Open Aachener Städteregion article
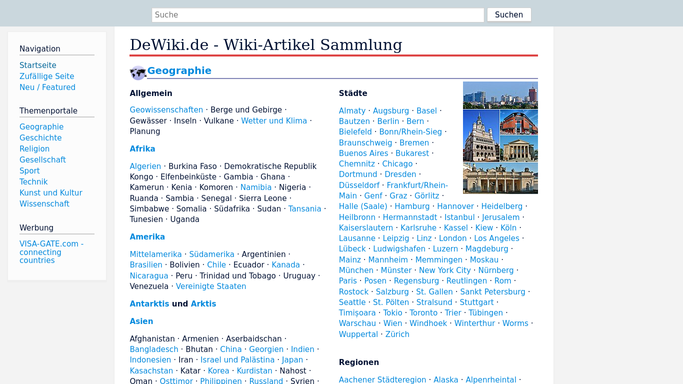The height and width of the screenshot is (384, 683). pos(382,380)
